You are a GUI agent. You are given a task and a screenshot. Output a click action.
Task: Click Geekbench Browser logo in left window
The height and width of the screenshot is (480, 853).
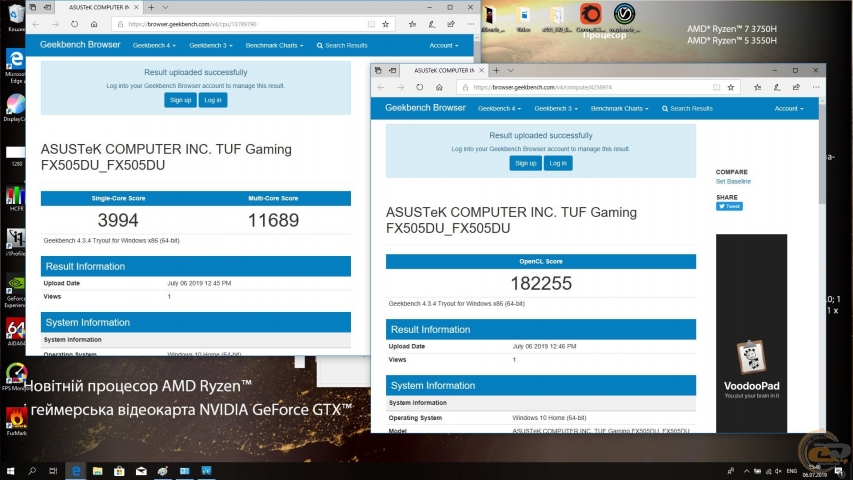(80, 45)
